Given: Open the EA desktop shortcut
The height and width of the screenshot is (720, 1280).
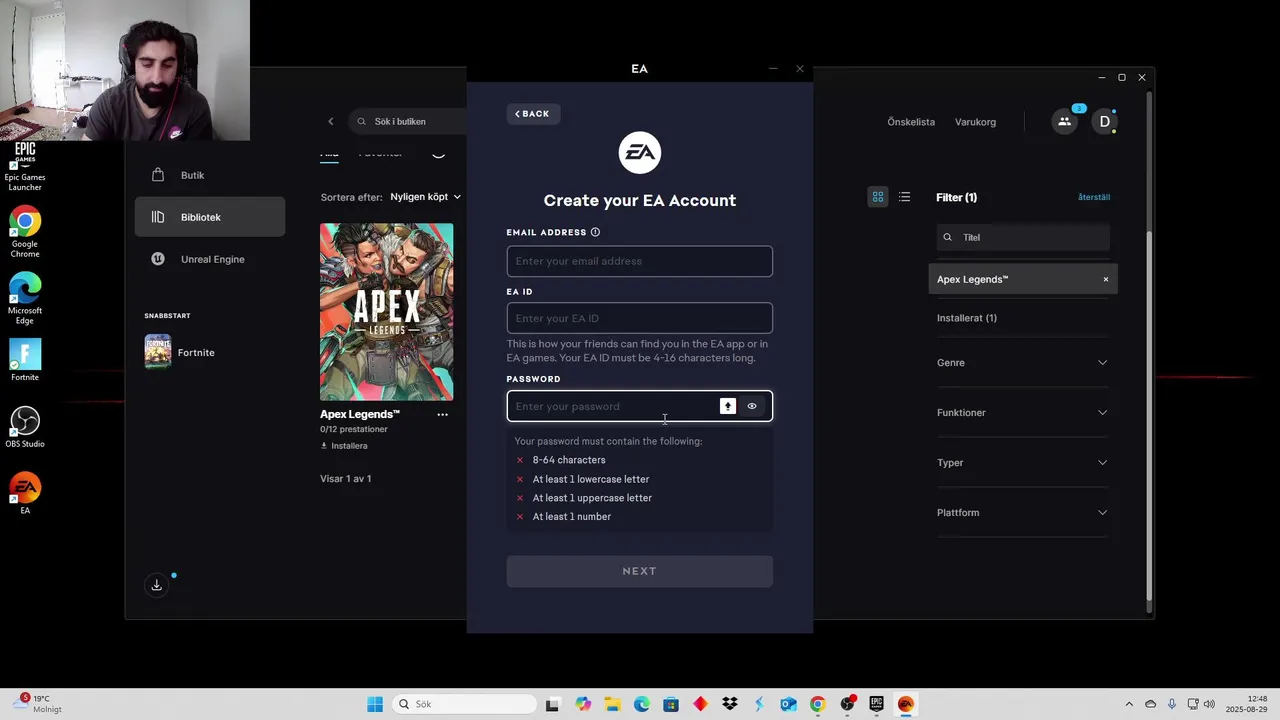Looking at the screenshot, I should click(25, 493).
